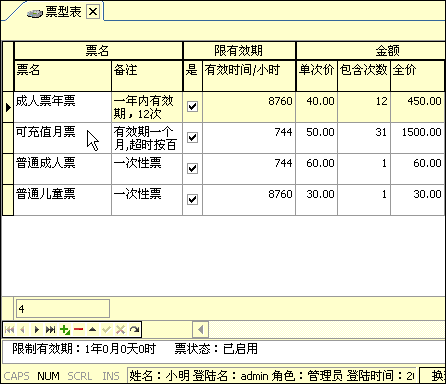446x384 pixels.
Task: Delete record with red minus icon
Action: tap(79, 330)
